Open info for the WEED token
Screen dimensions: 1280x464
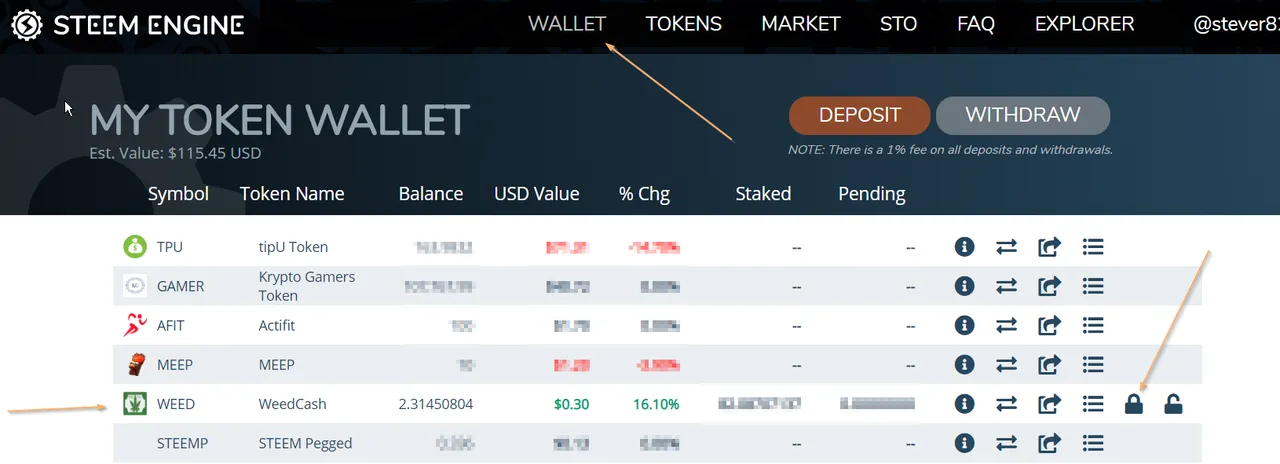pos(964,404)
